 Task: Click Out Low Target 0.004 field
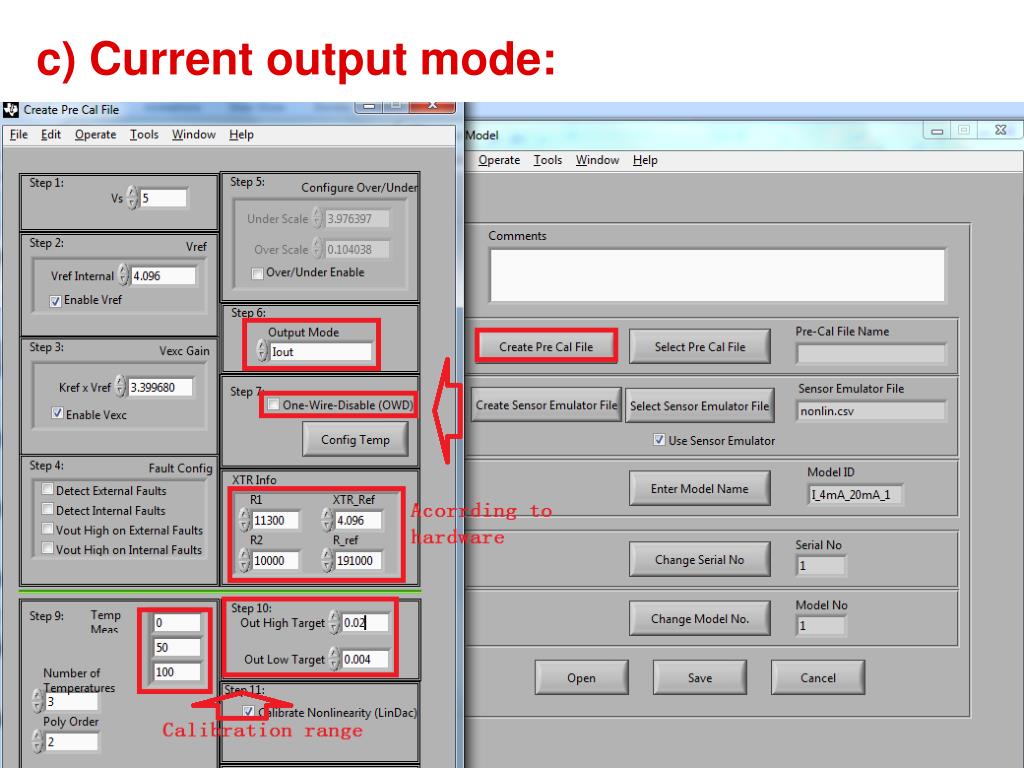365,659
